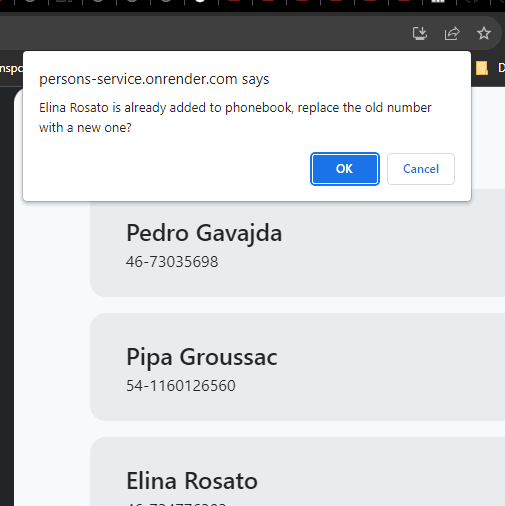Screen dimensions: 505x506
Task: Dismiss the replace-number dialog with Cancel
Action: click(421, 169)
